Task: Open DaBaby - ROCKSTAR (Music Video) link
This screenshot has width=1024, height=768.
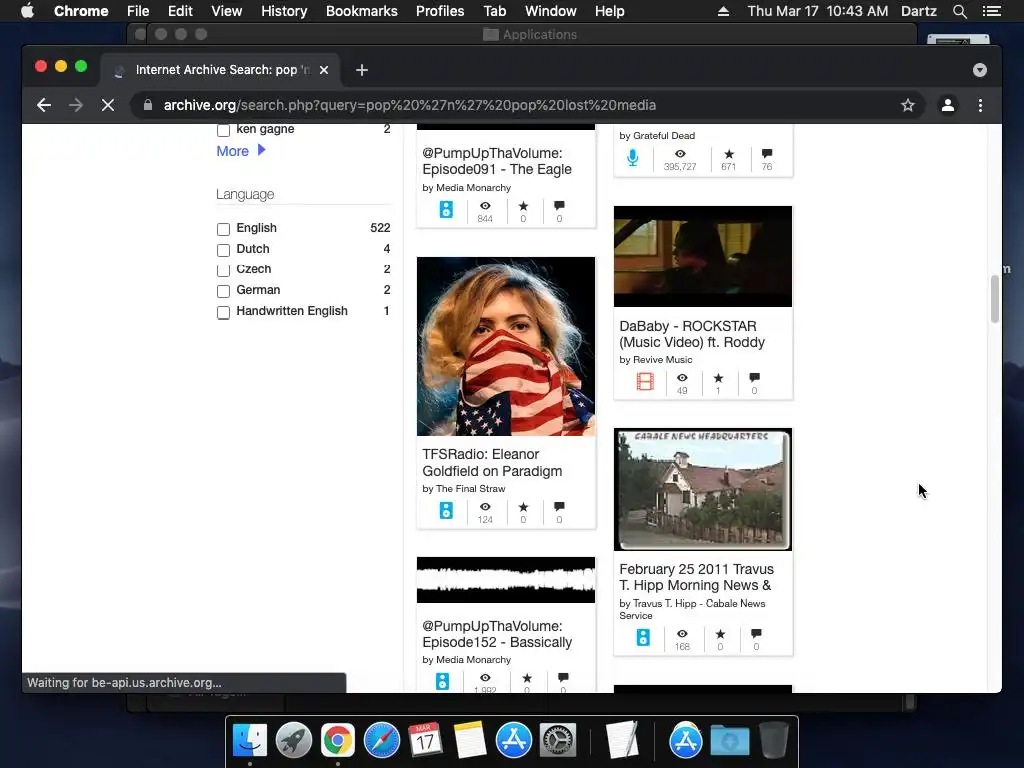Action: click(x=692, y=334)
